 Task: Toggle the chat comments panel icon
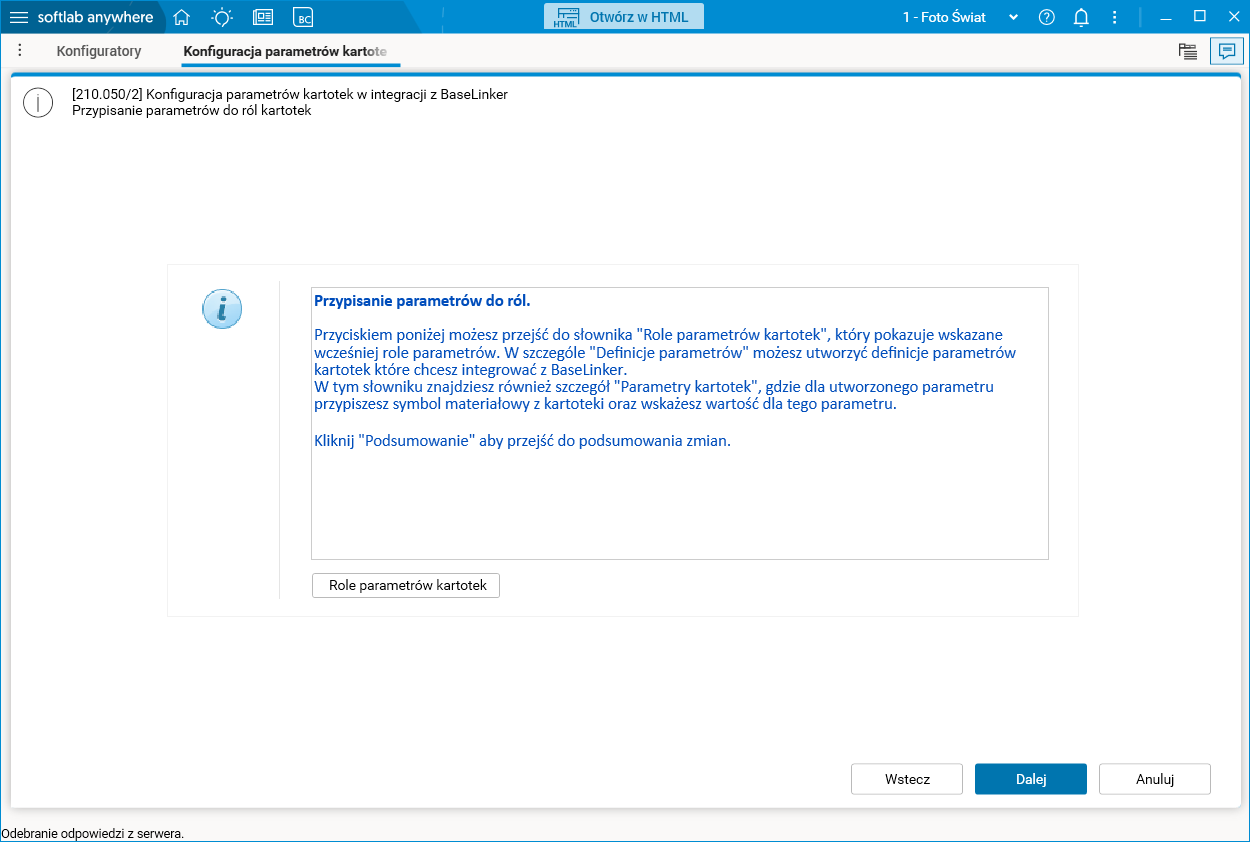pyautogui.click(x=1227, y=52)
